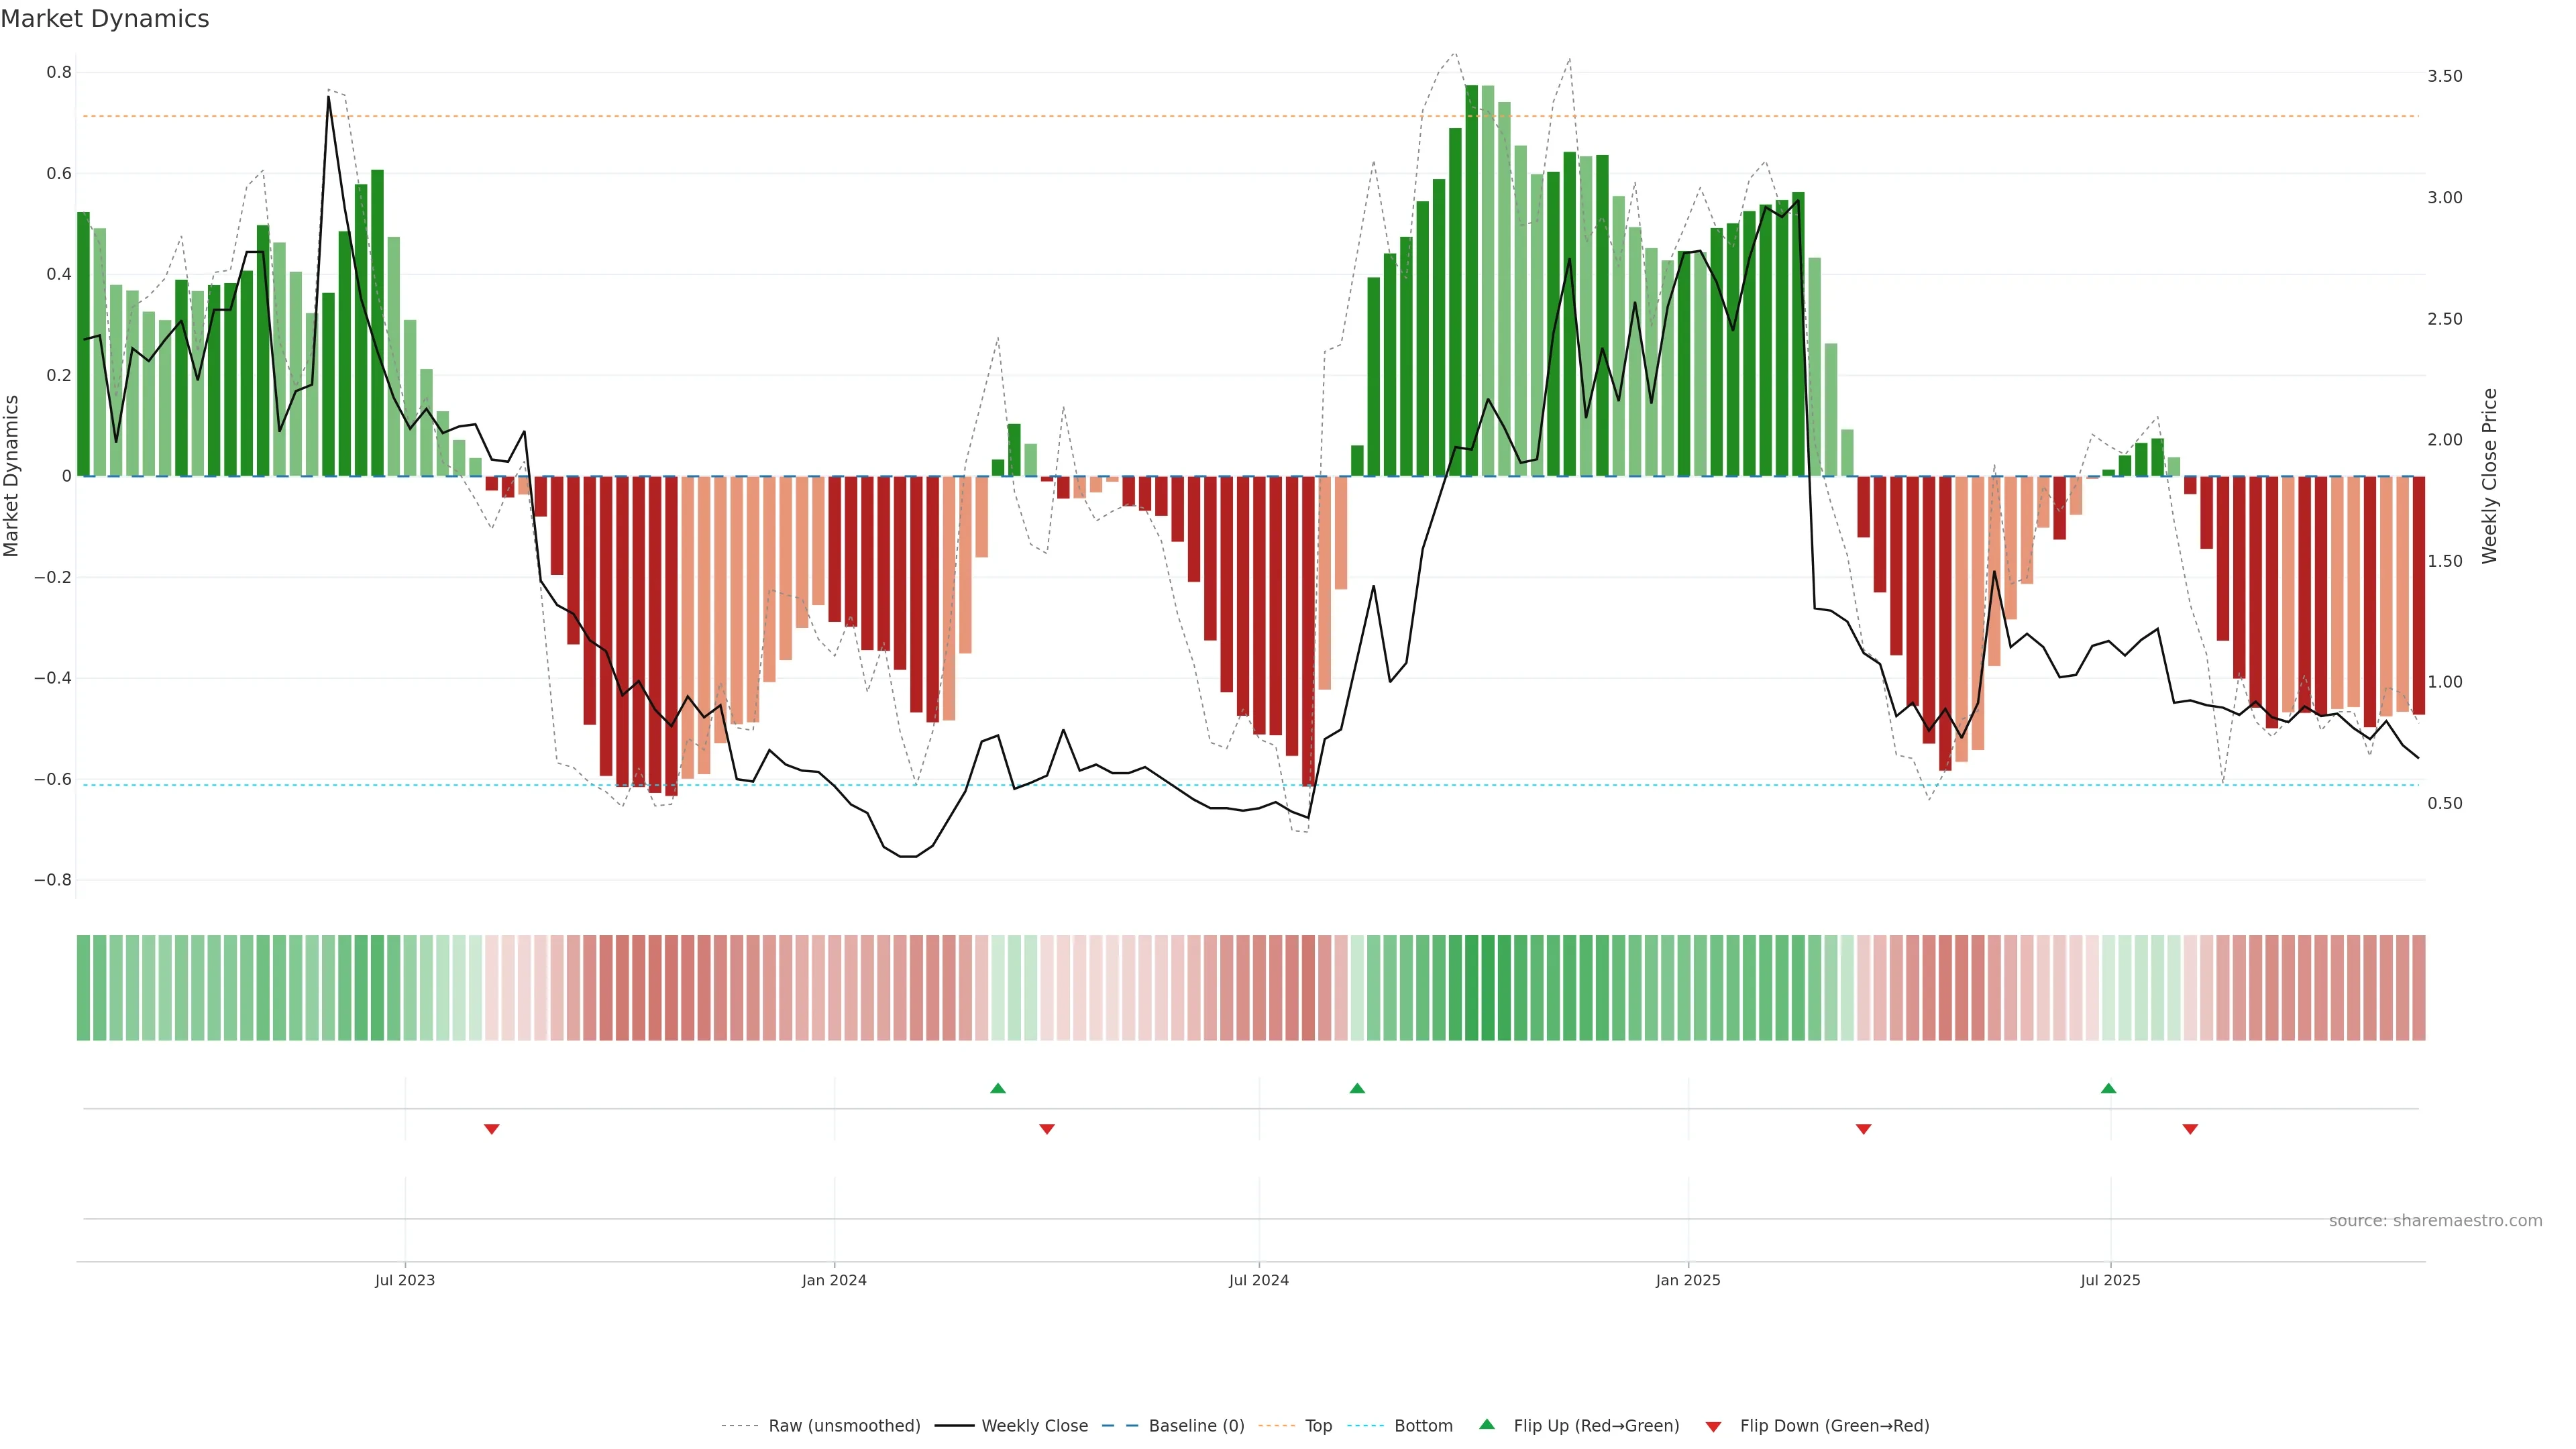Screen dimensions: 2576x1449
Task: Click the first green flip-up marker near April 2024
Action: 997,1088
